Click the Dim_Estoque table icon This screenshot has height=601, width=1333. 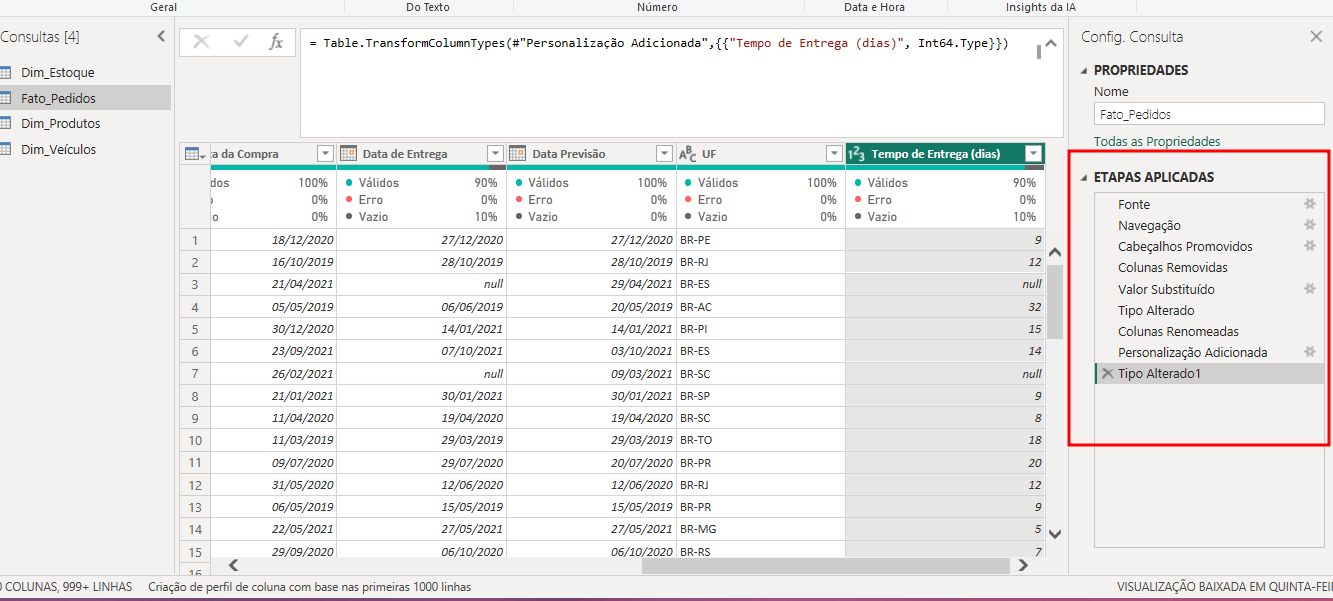5,73
